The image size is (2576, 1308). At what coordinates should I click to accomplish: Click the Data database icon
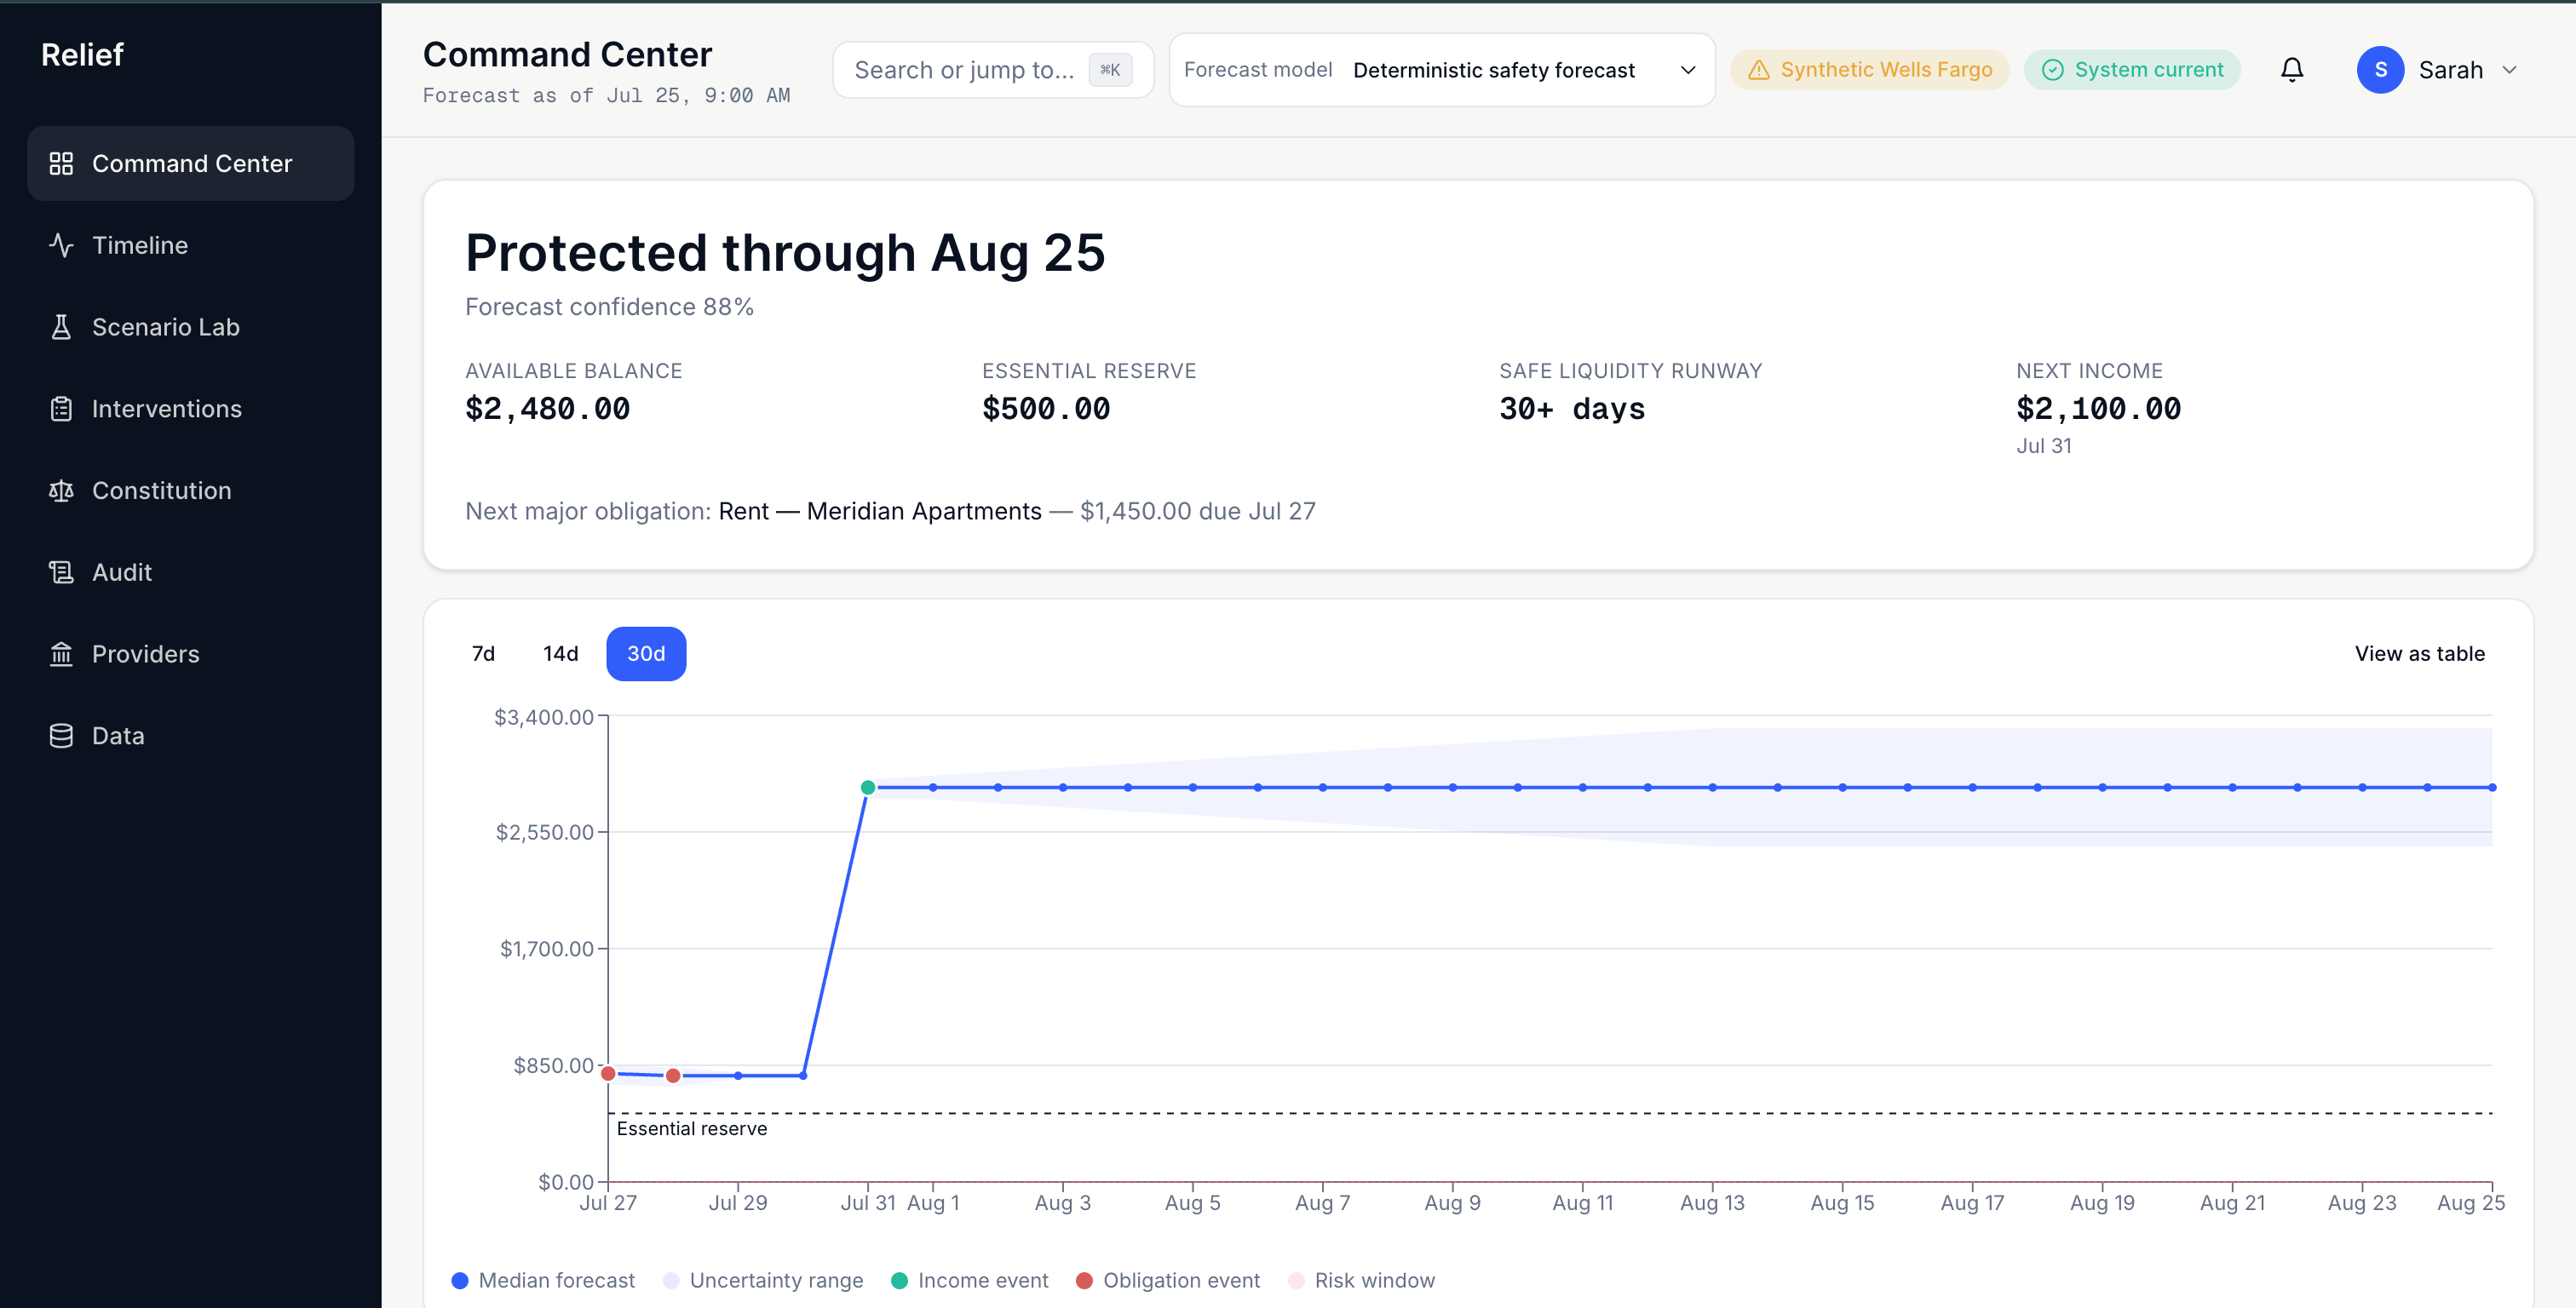pos(61,736)
